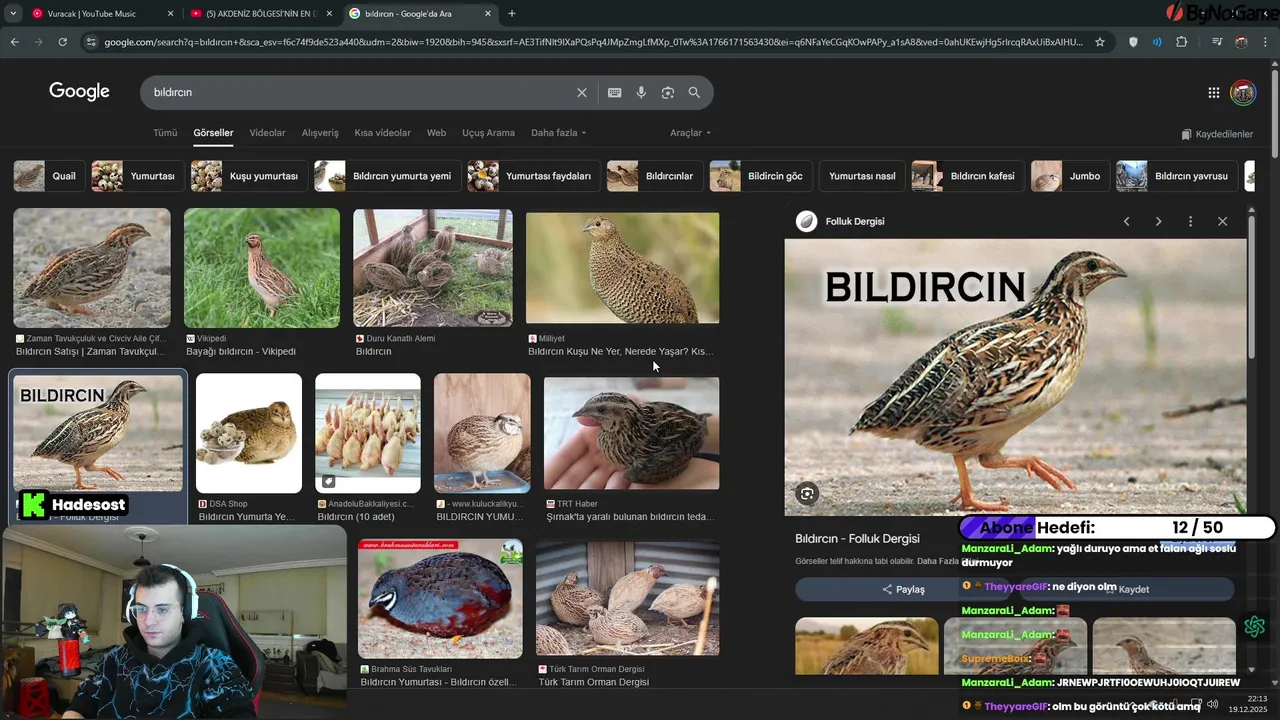
Task: Select the Jumbo chip
Action: [x=1069, y=176]
